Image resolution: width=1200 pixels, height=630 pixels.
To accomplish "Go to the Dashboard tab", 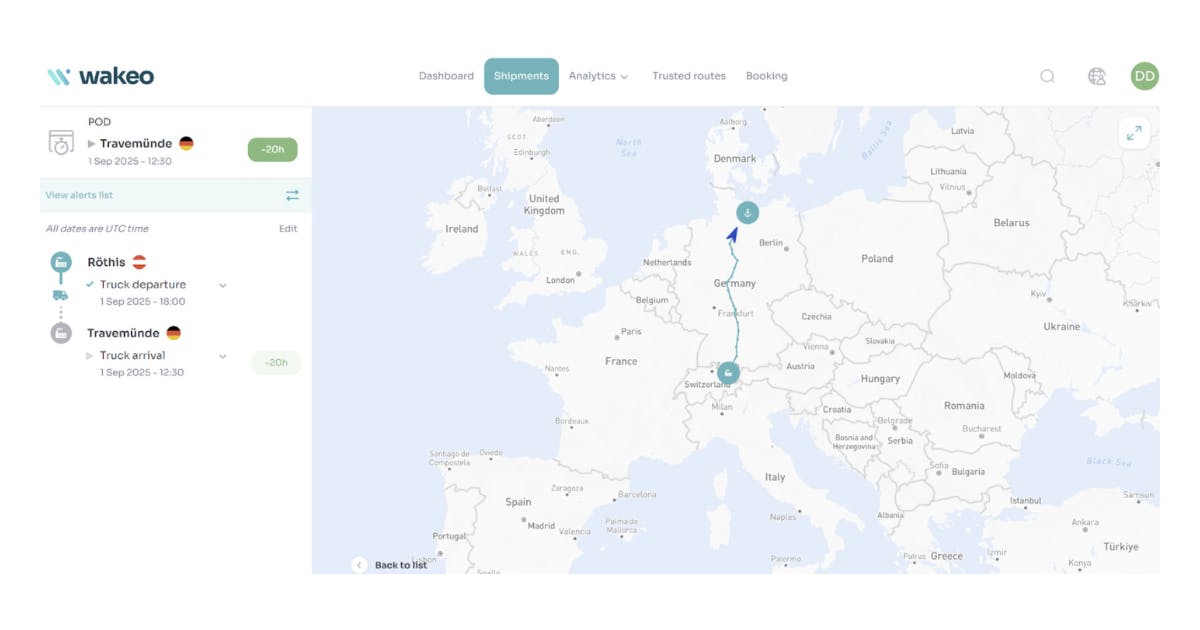I will [446, 76].
